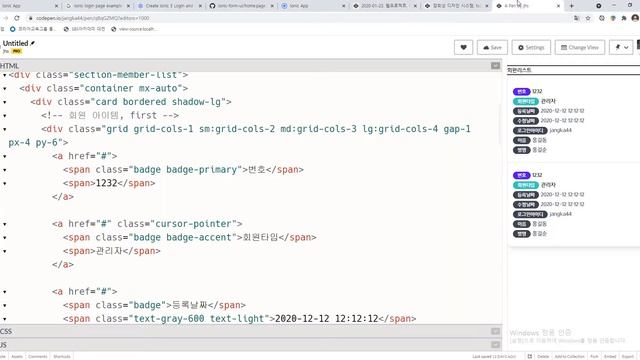Click the purple badge in first preview card
This screenshot has height=360, width=640.
click(521, 91)
